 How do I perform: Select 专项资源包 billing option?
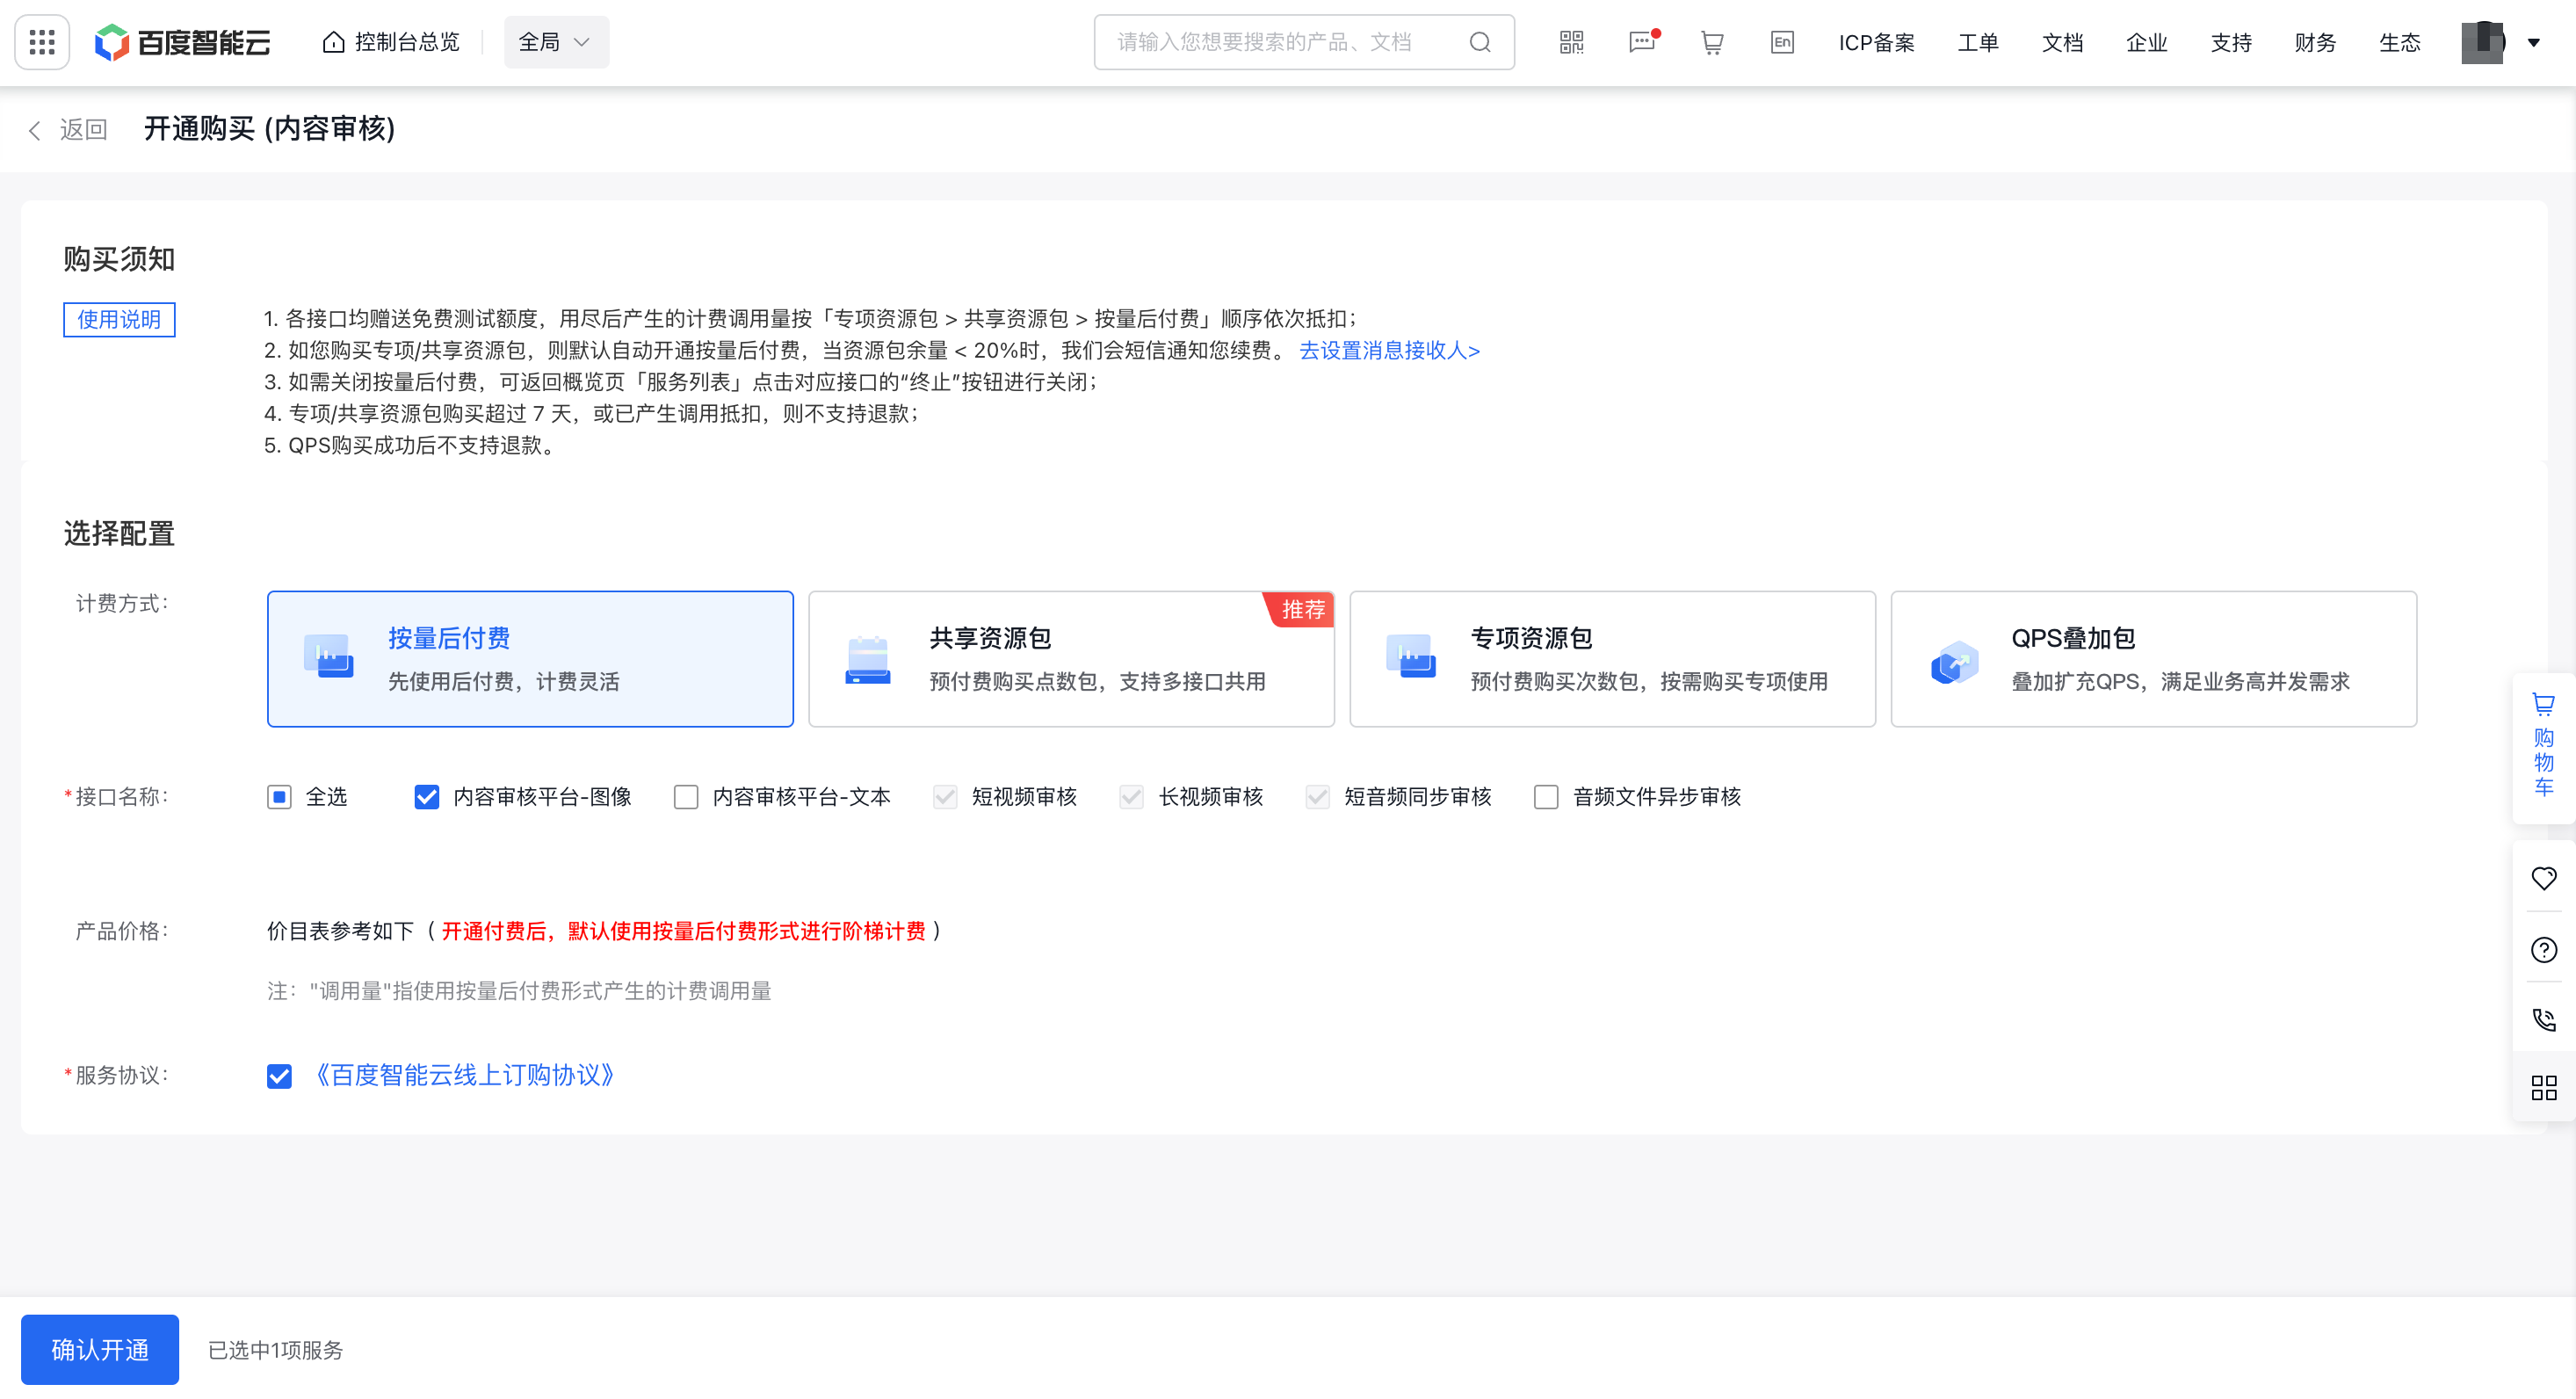[x=1612, y=659]
